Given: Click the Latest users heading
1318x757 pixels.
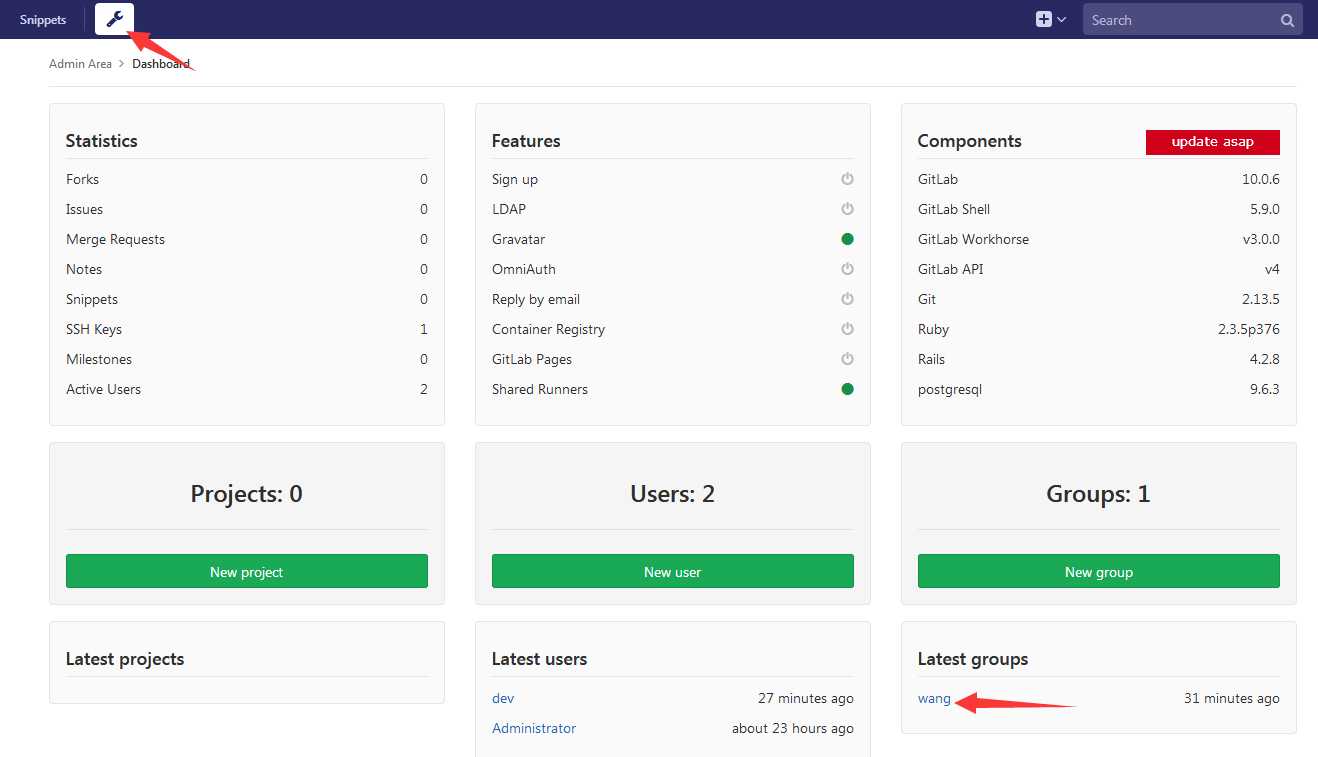Looking at the screenshot, I should (x=540, y=659).
